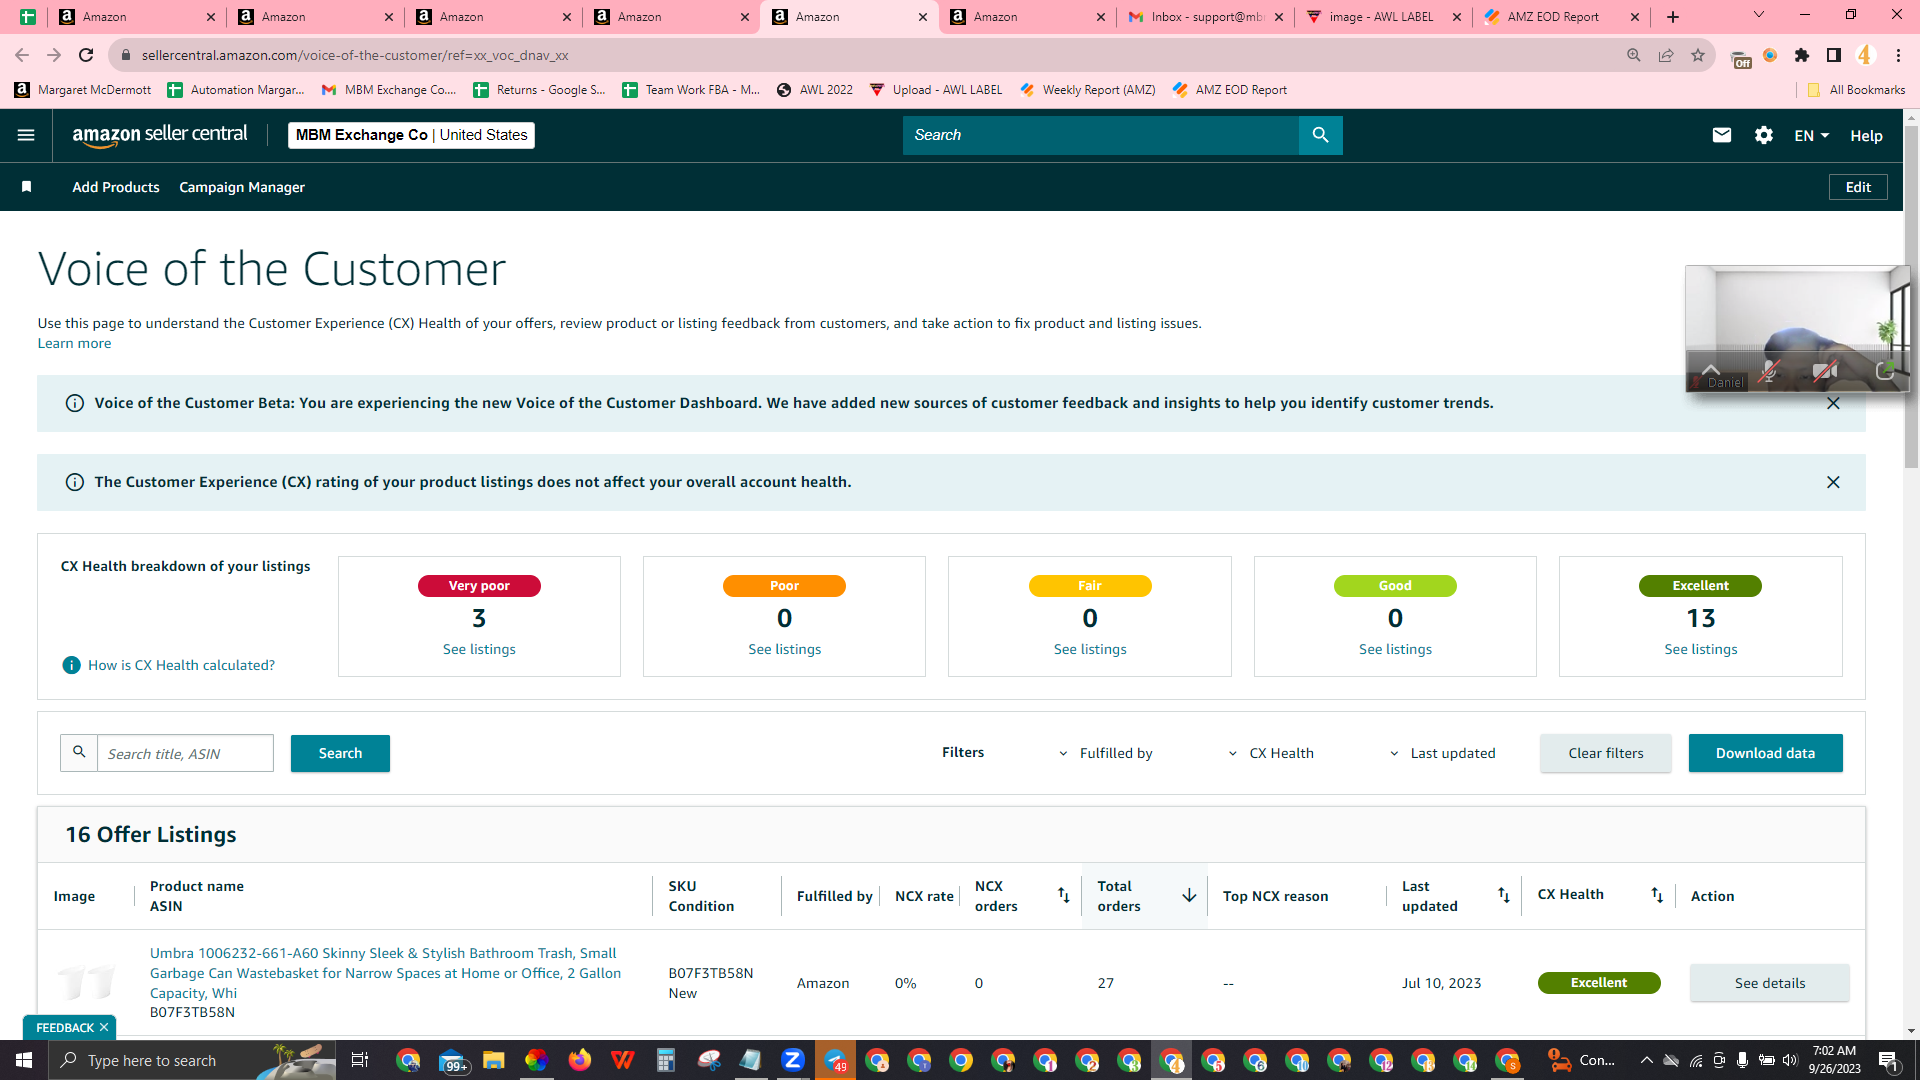Open the Umbra Skinny Sleek trash product link

click(385, 973)
